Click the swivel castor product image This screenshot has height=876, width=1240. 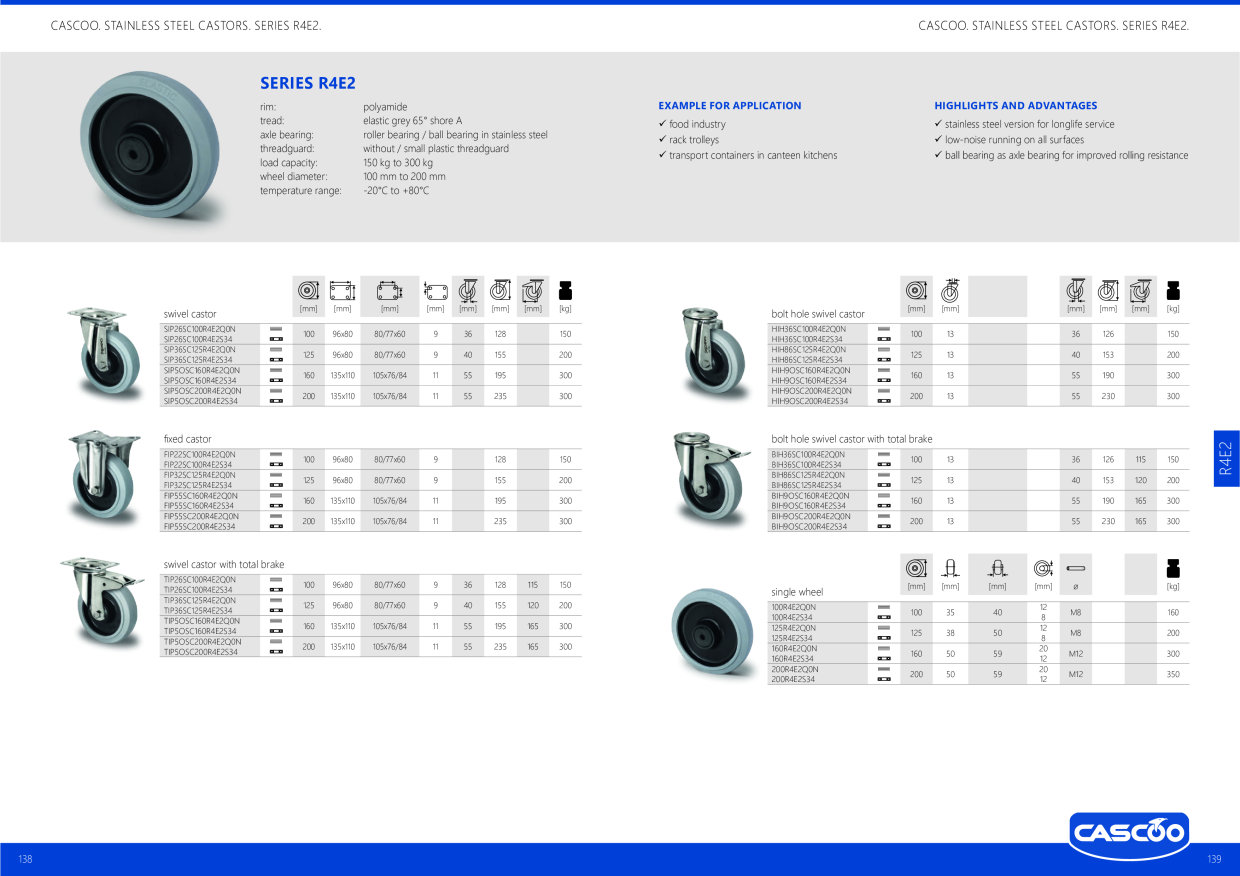pyautogui.click(x=106, y=352)
